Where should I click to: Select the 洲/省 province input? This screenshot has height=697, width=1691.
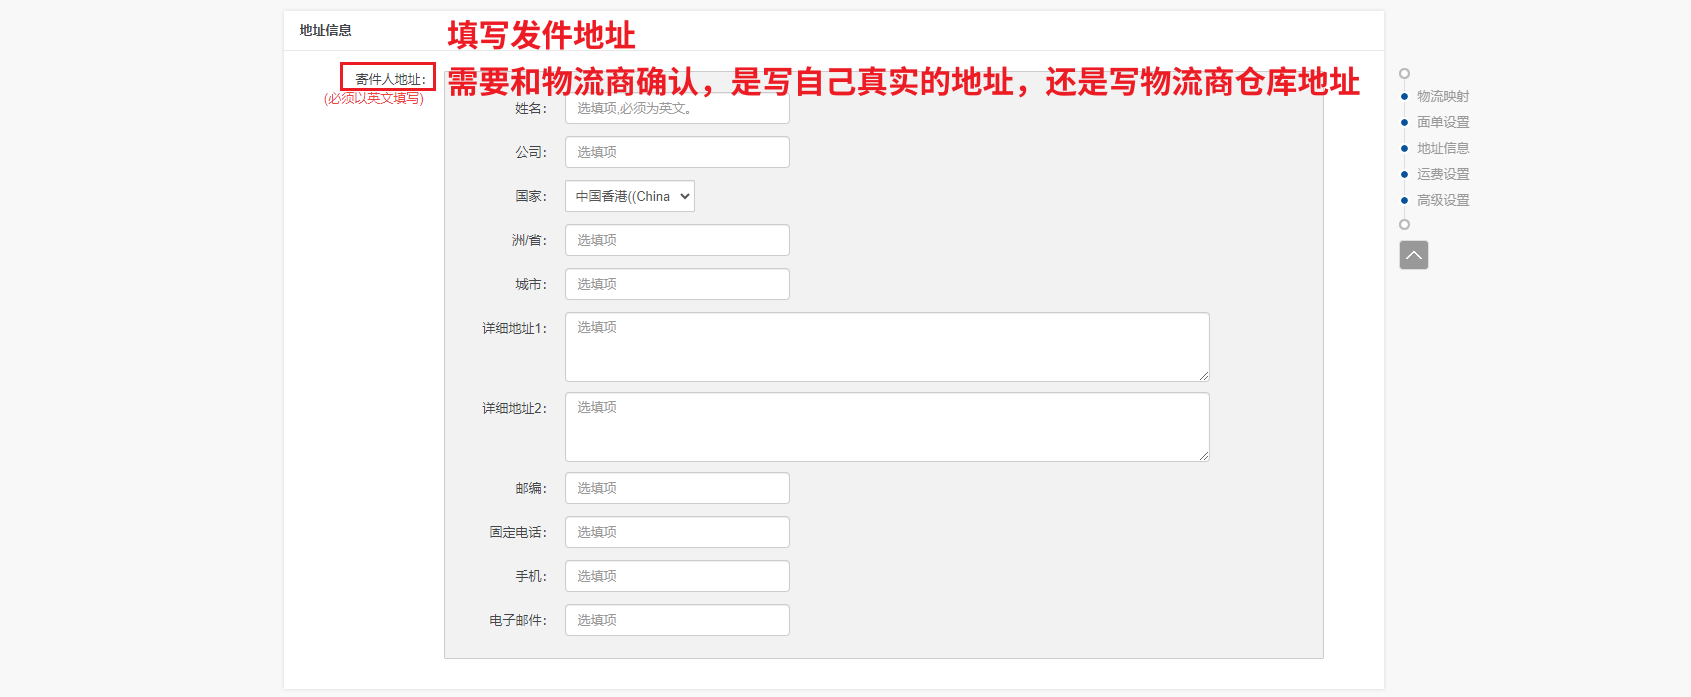coord(677,240)
